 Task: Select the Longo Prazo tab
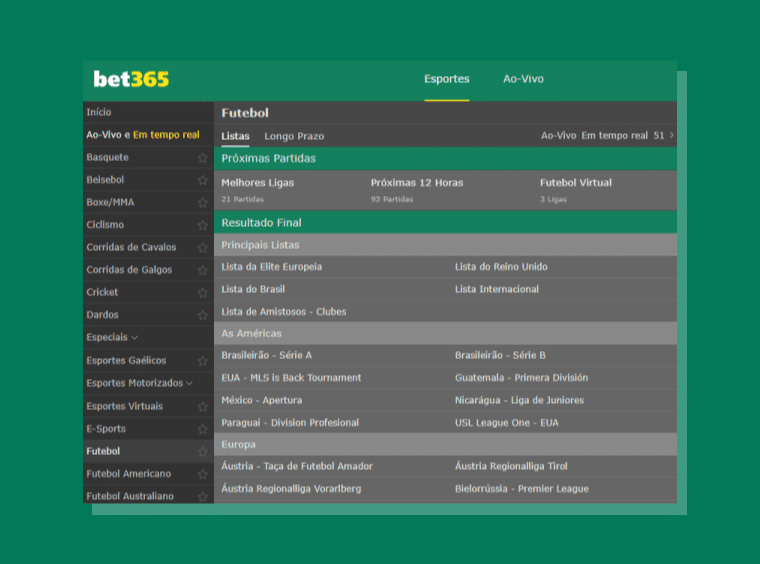click(294, 136)
